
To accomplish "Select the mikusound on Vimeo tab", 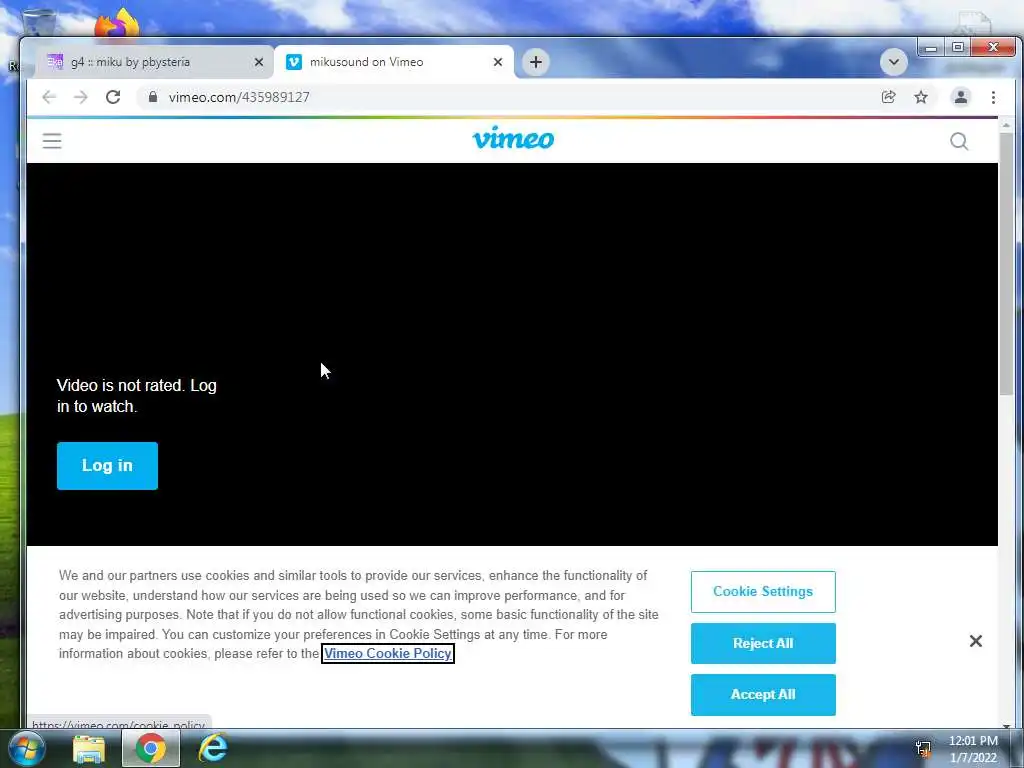I will (x=394, y=62).
